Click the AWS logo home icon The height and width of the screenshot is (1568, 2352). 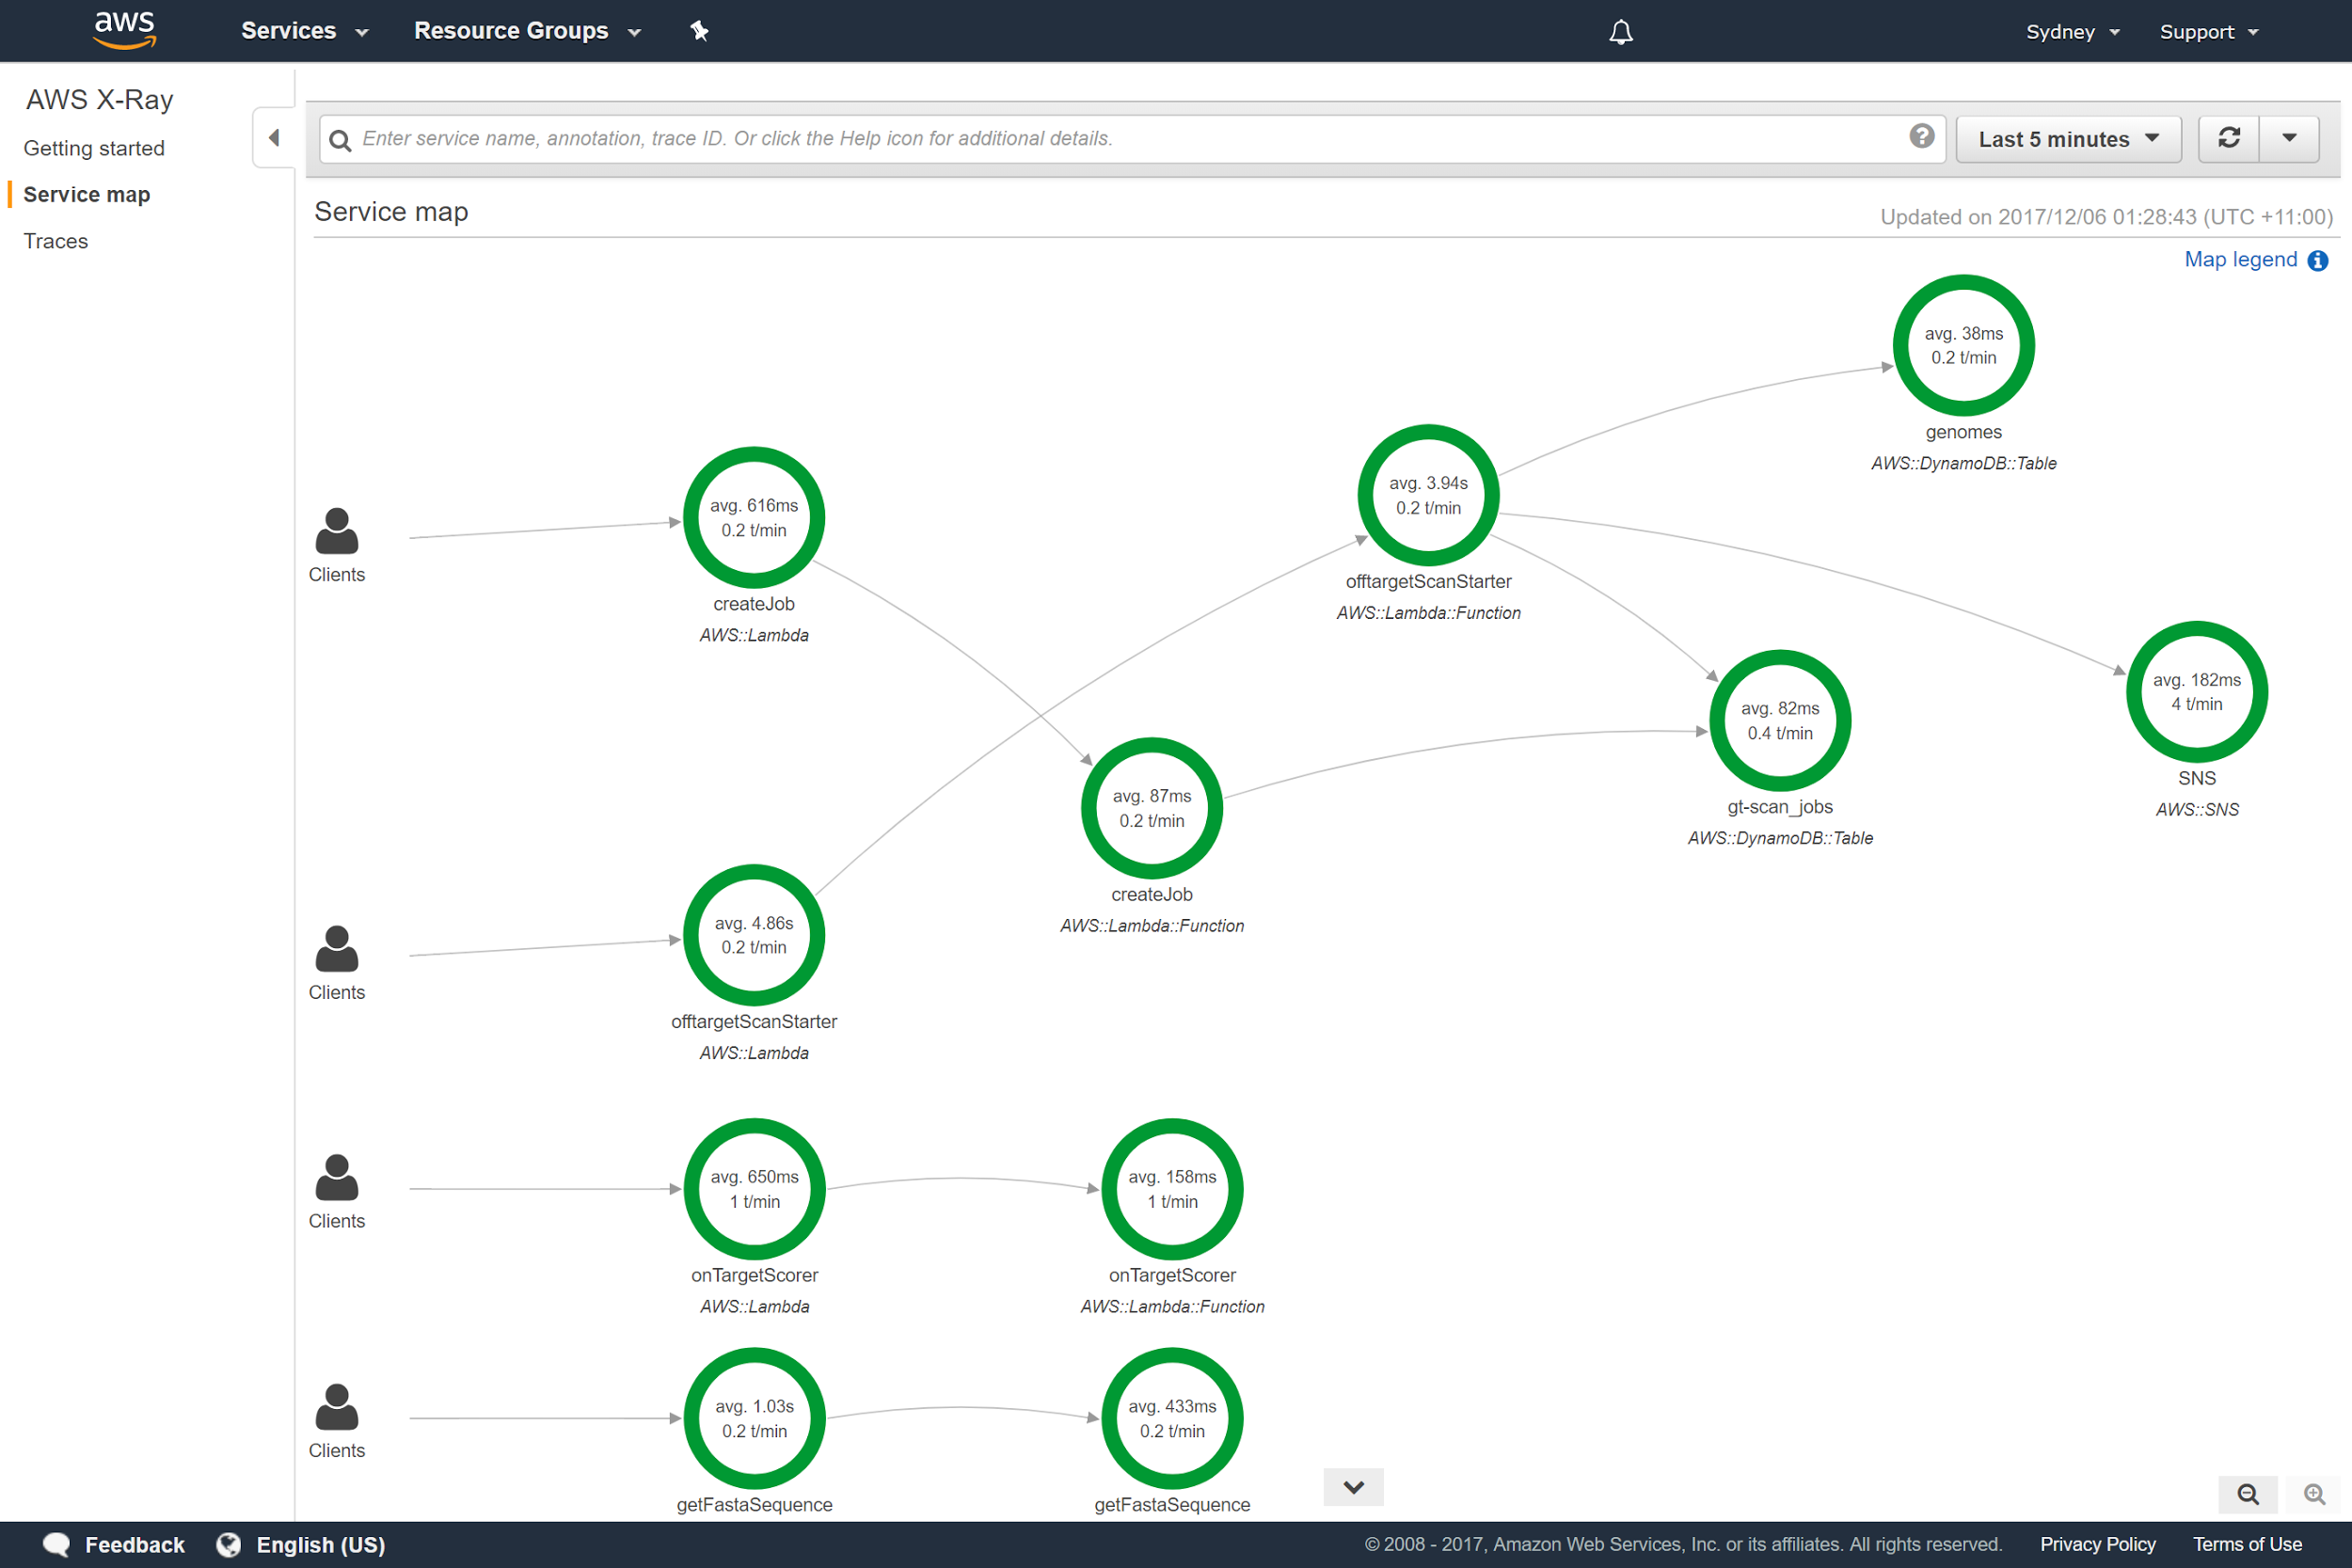(x=124, y=30)
